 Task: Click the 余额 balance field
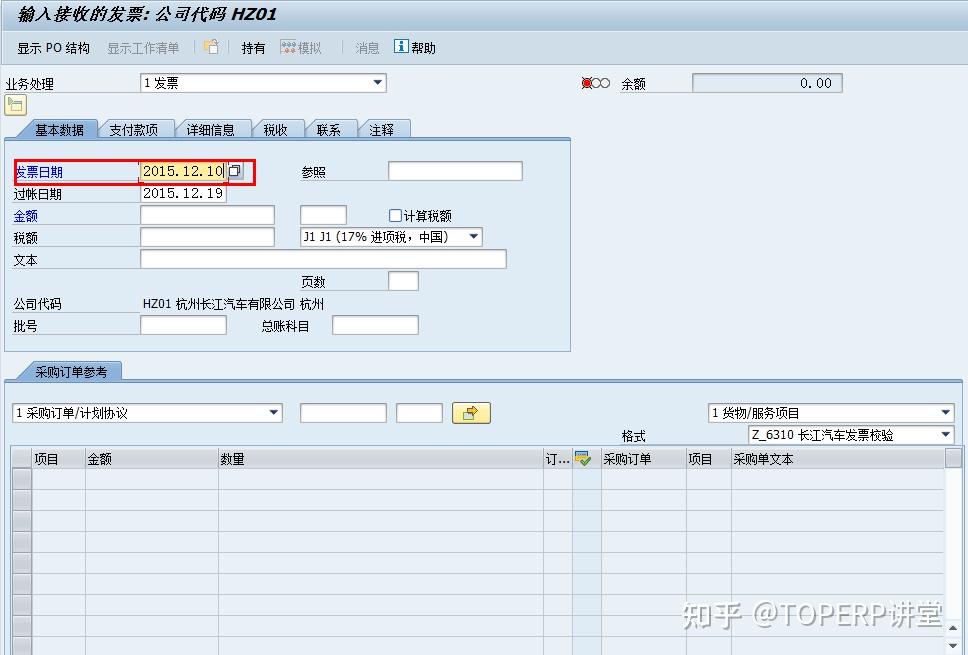(767, 83)
